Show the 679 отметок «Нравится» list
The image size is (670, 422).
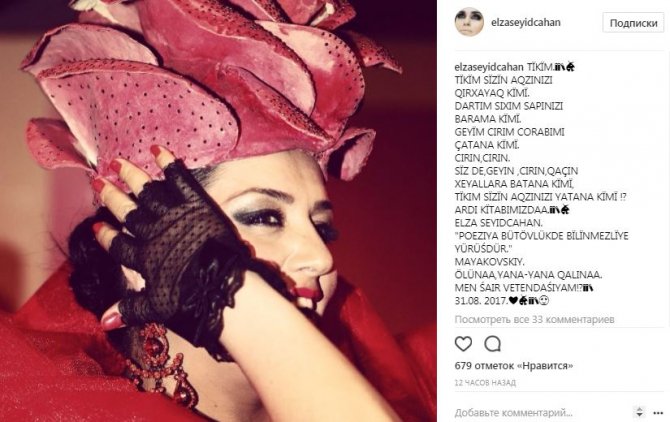[514, 366]
